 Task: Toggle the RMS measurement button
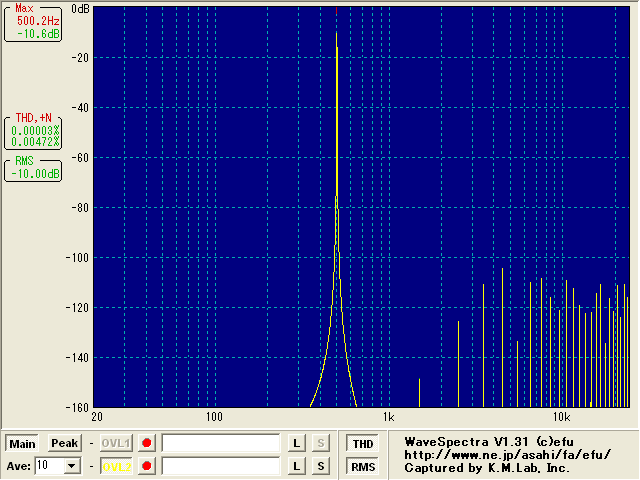(x=363, y=467)
